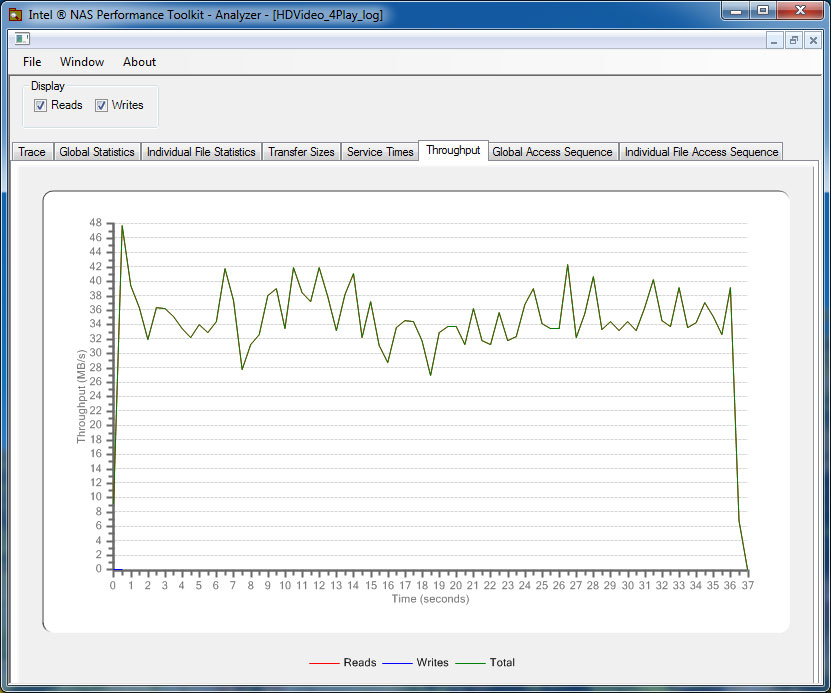This screenshot has width=831, height=693.
Task: Select the Global Statistics tab
Action: [97, 152]
